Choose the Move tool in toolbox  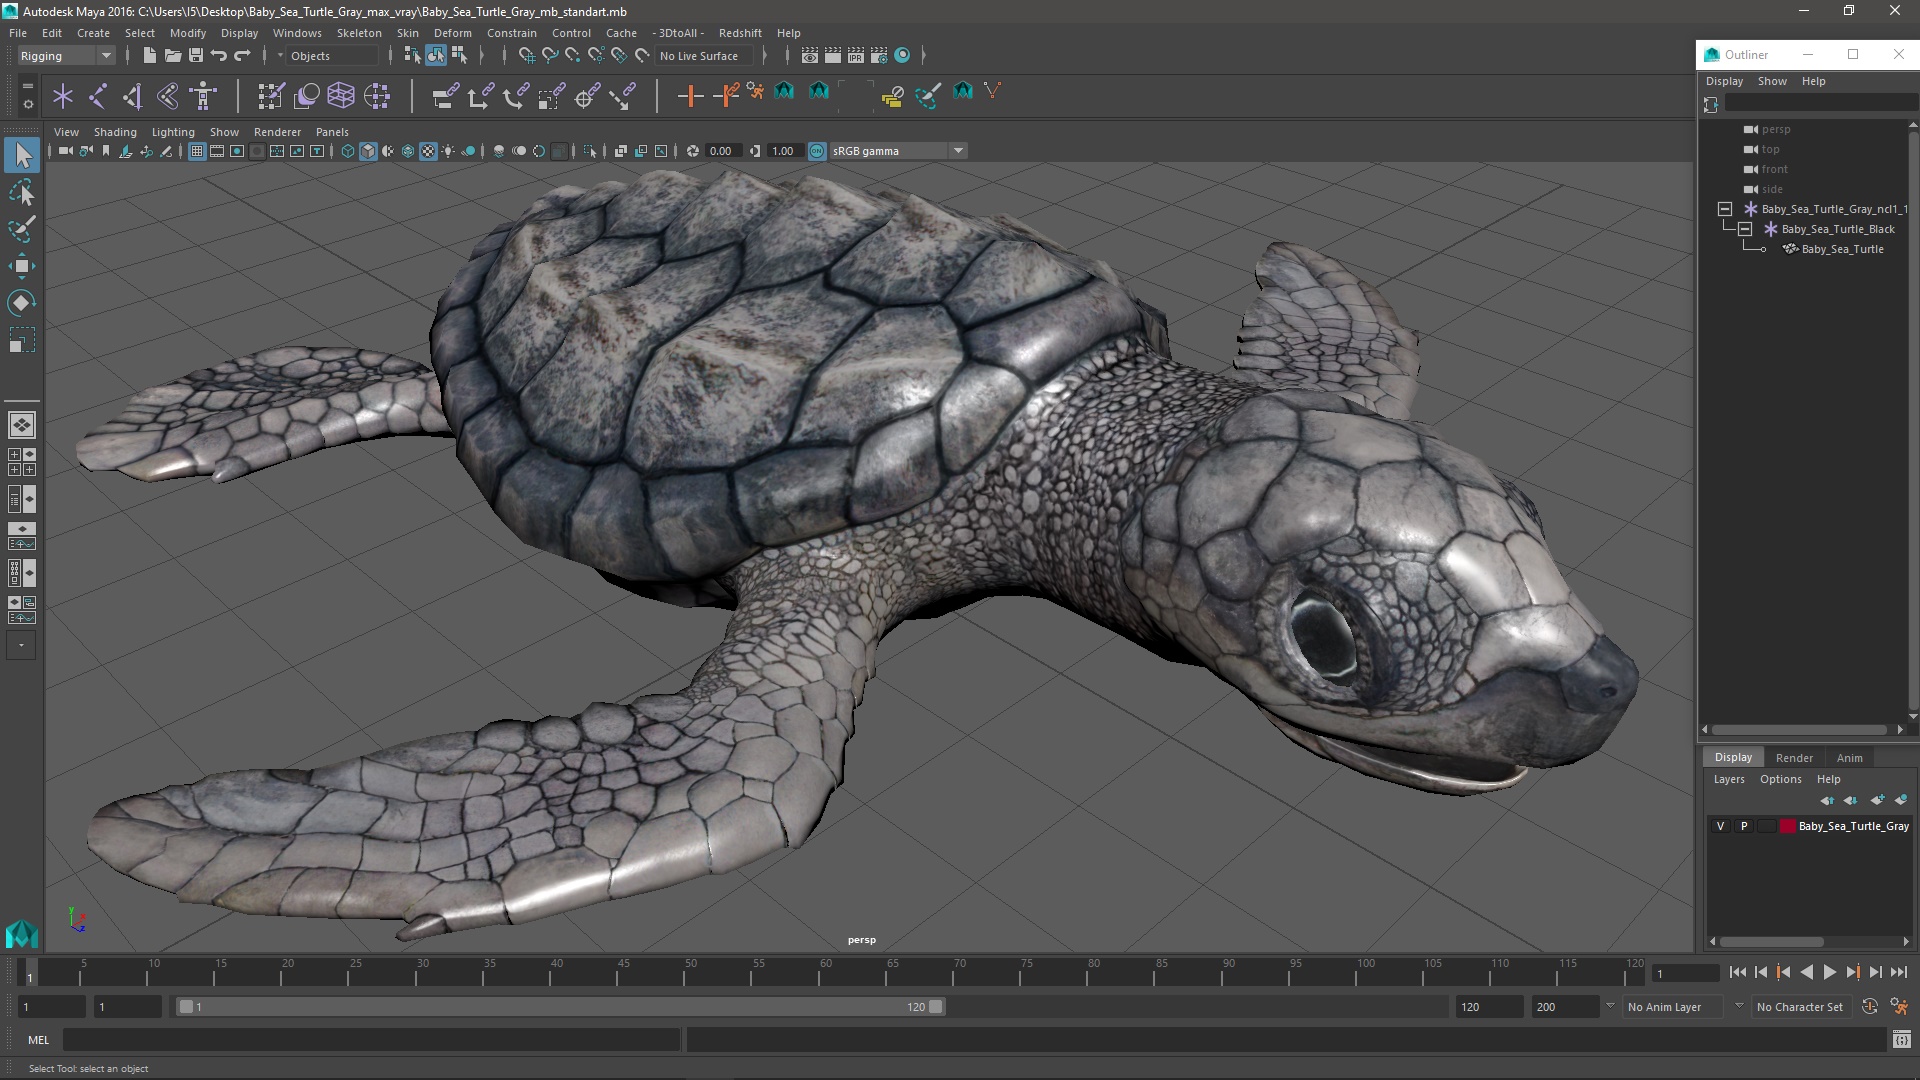coord(22,266)
